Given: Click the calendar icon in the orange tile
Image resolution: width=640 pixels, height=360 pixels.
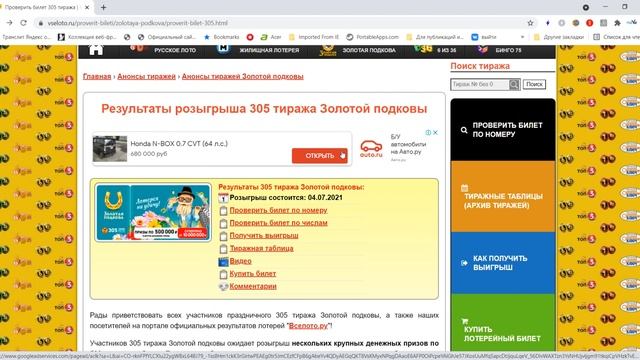Looking at the screenshot, I should point(464,188).
